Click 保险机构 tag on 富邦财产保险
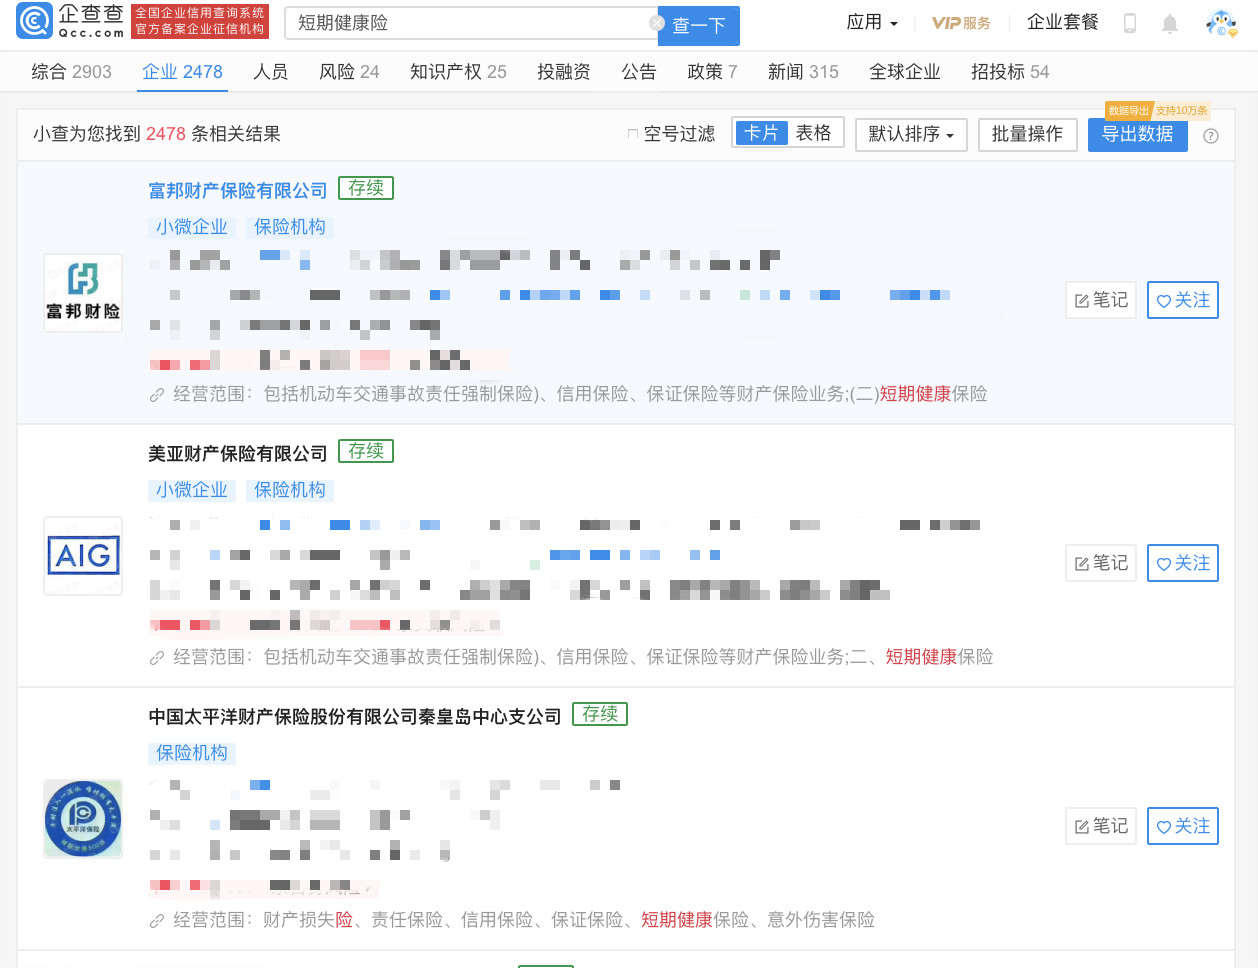Image resolution: width=1258 pixels, height=968 pixels. pyautogui.click(x=290, y=227)
